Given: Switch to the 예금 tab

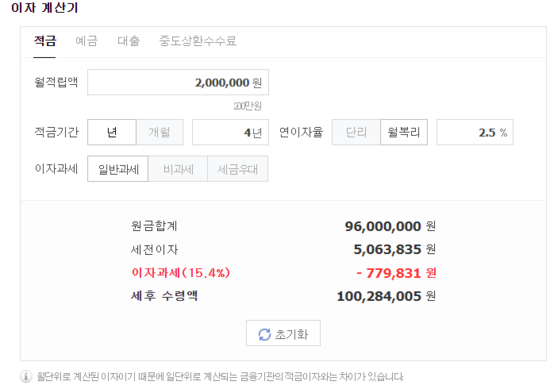Looking at the screenshot, I should coord(86,41).
